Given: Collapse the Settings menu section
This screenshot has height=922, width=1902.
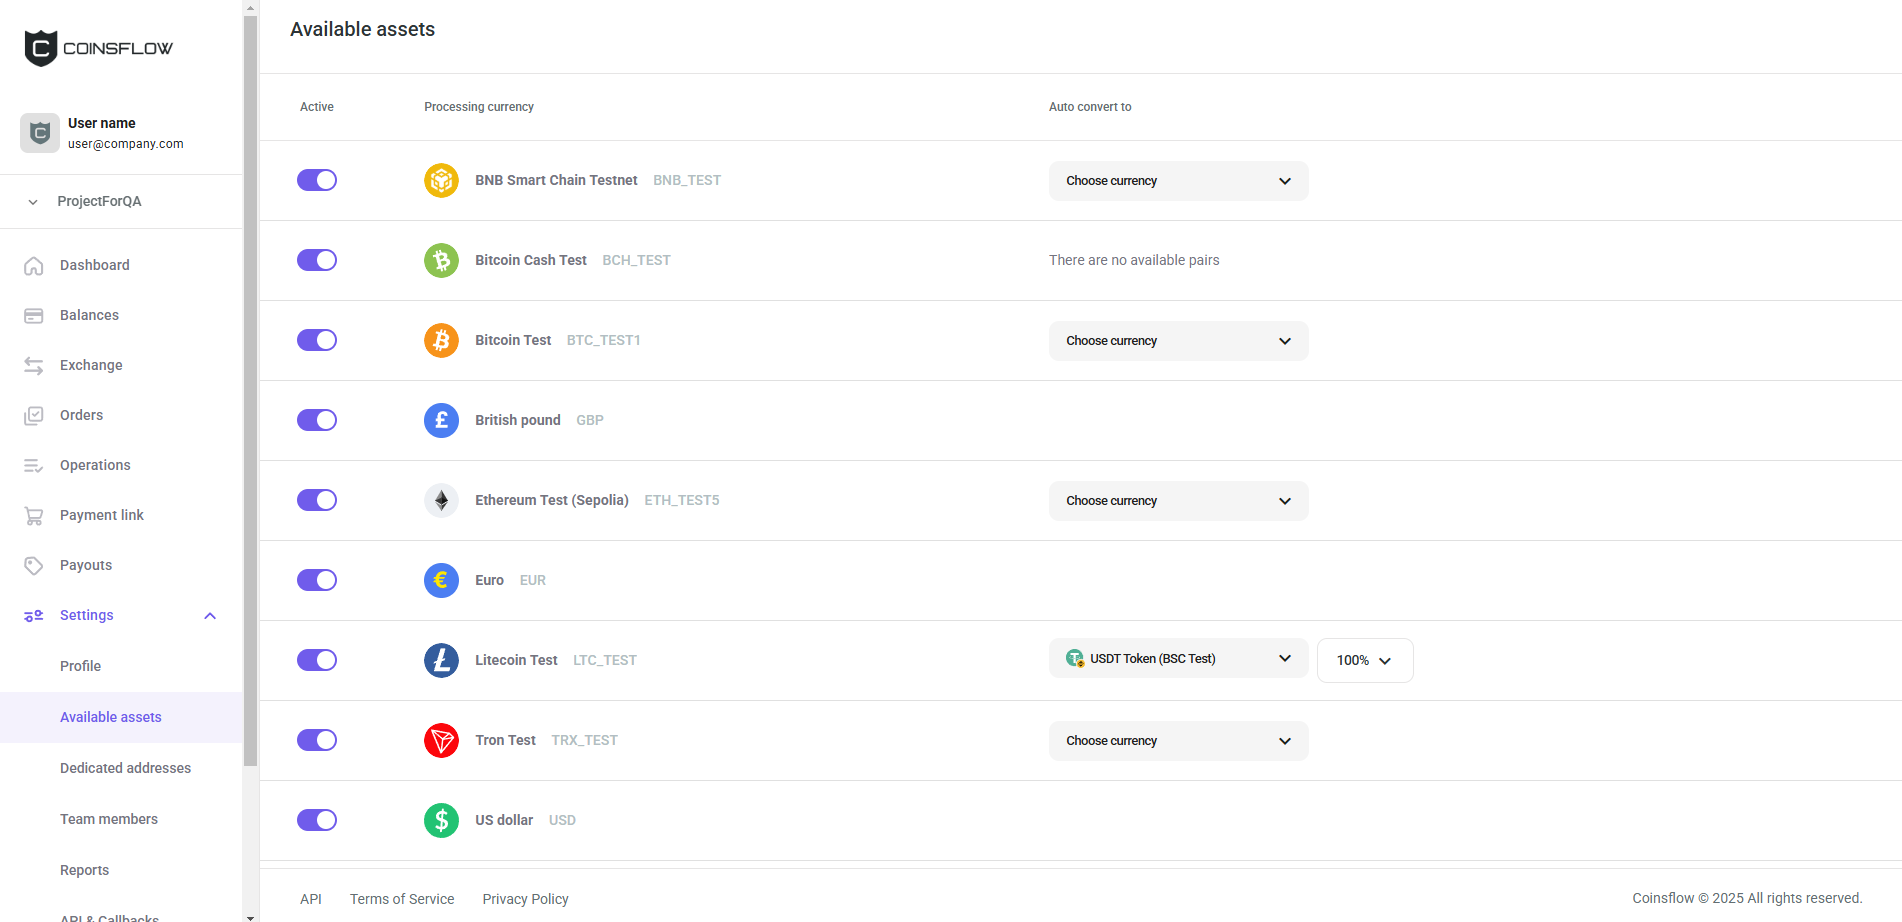Looking at the screenshot, I should click(x=210, y=616).
